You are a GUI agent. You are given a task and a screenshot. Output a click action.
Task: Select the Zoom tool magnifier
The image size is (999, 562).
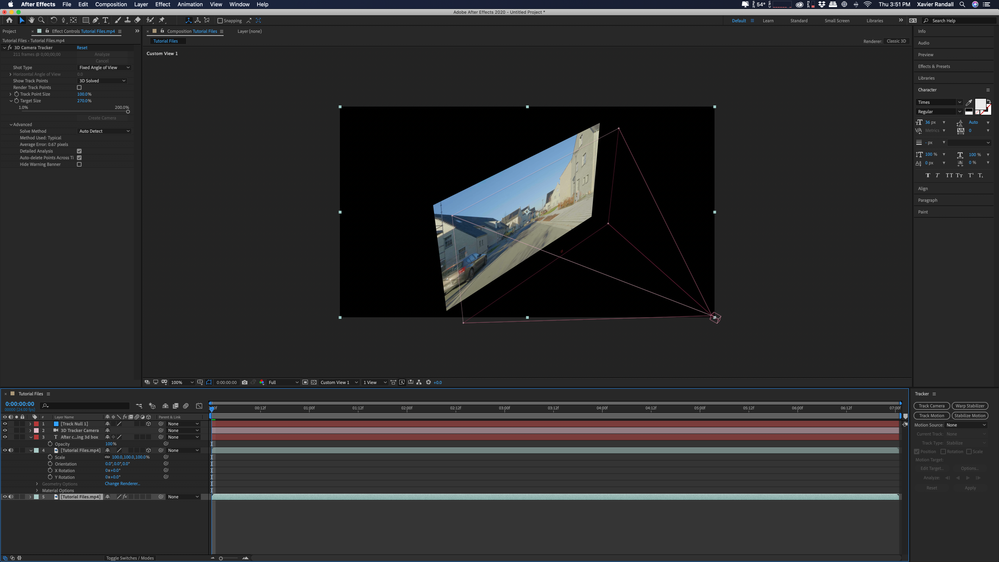click(x=41, y=20)
